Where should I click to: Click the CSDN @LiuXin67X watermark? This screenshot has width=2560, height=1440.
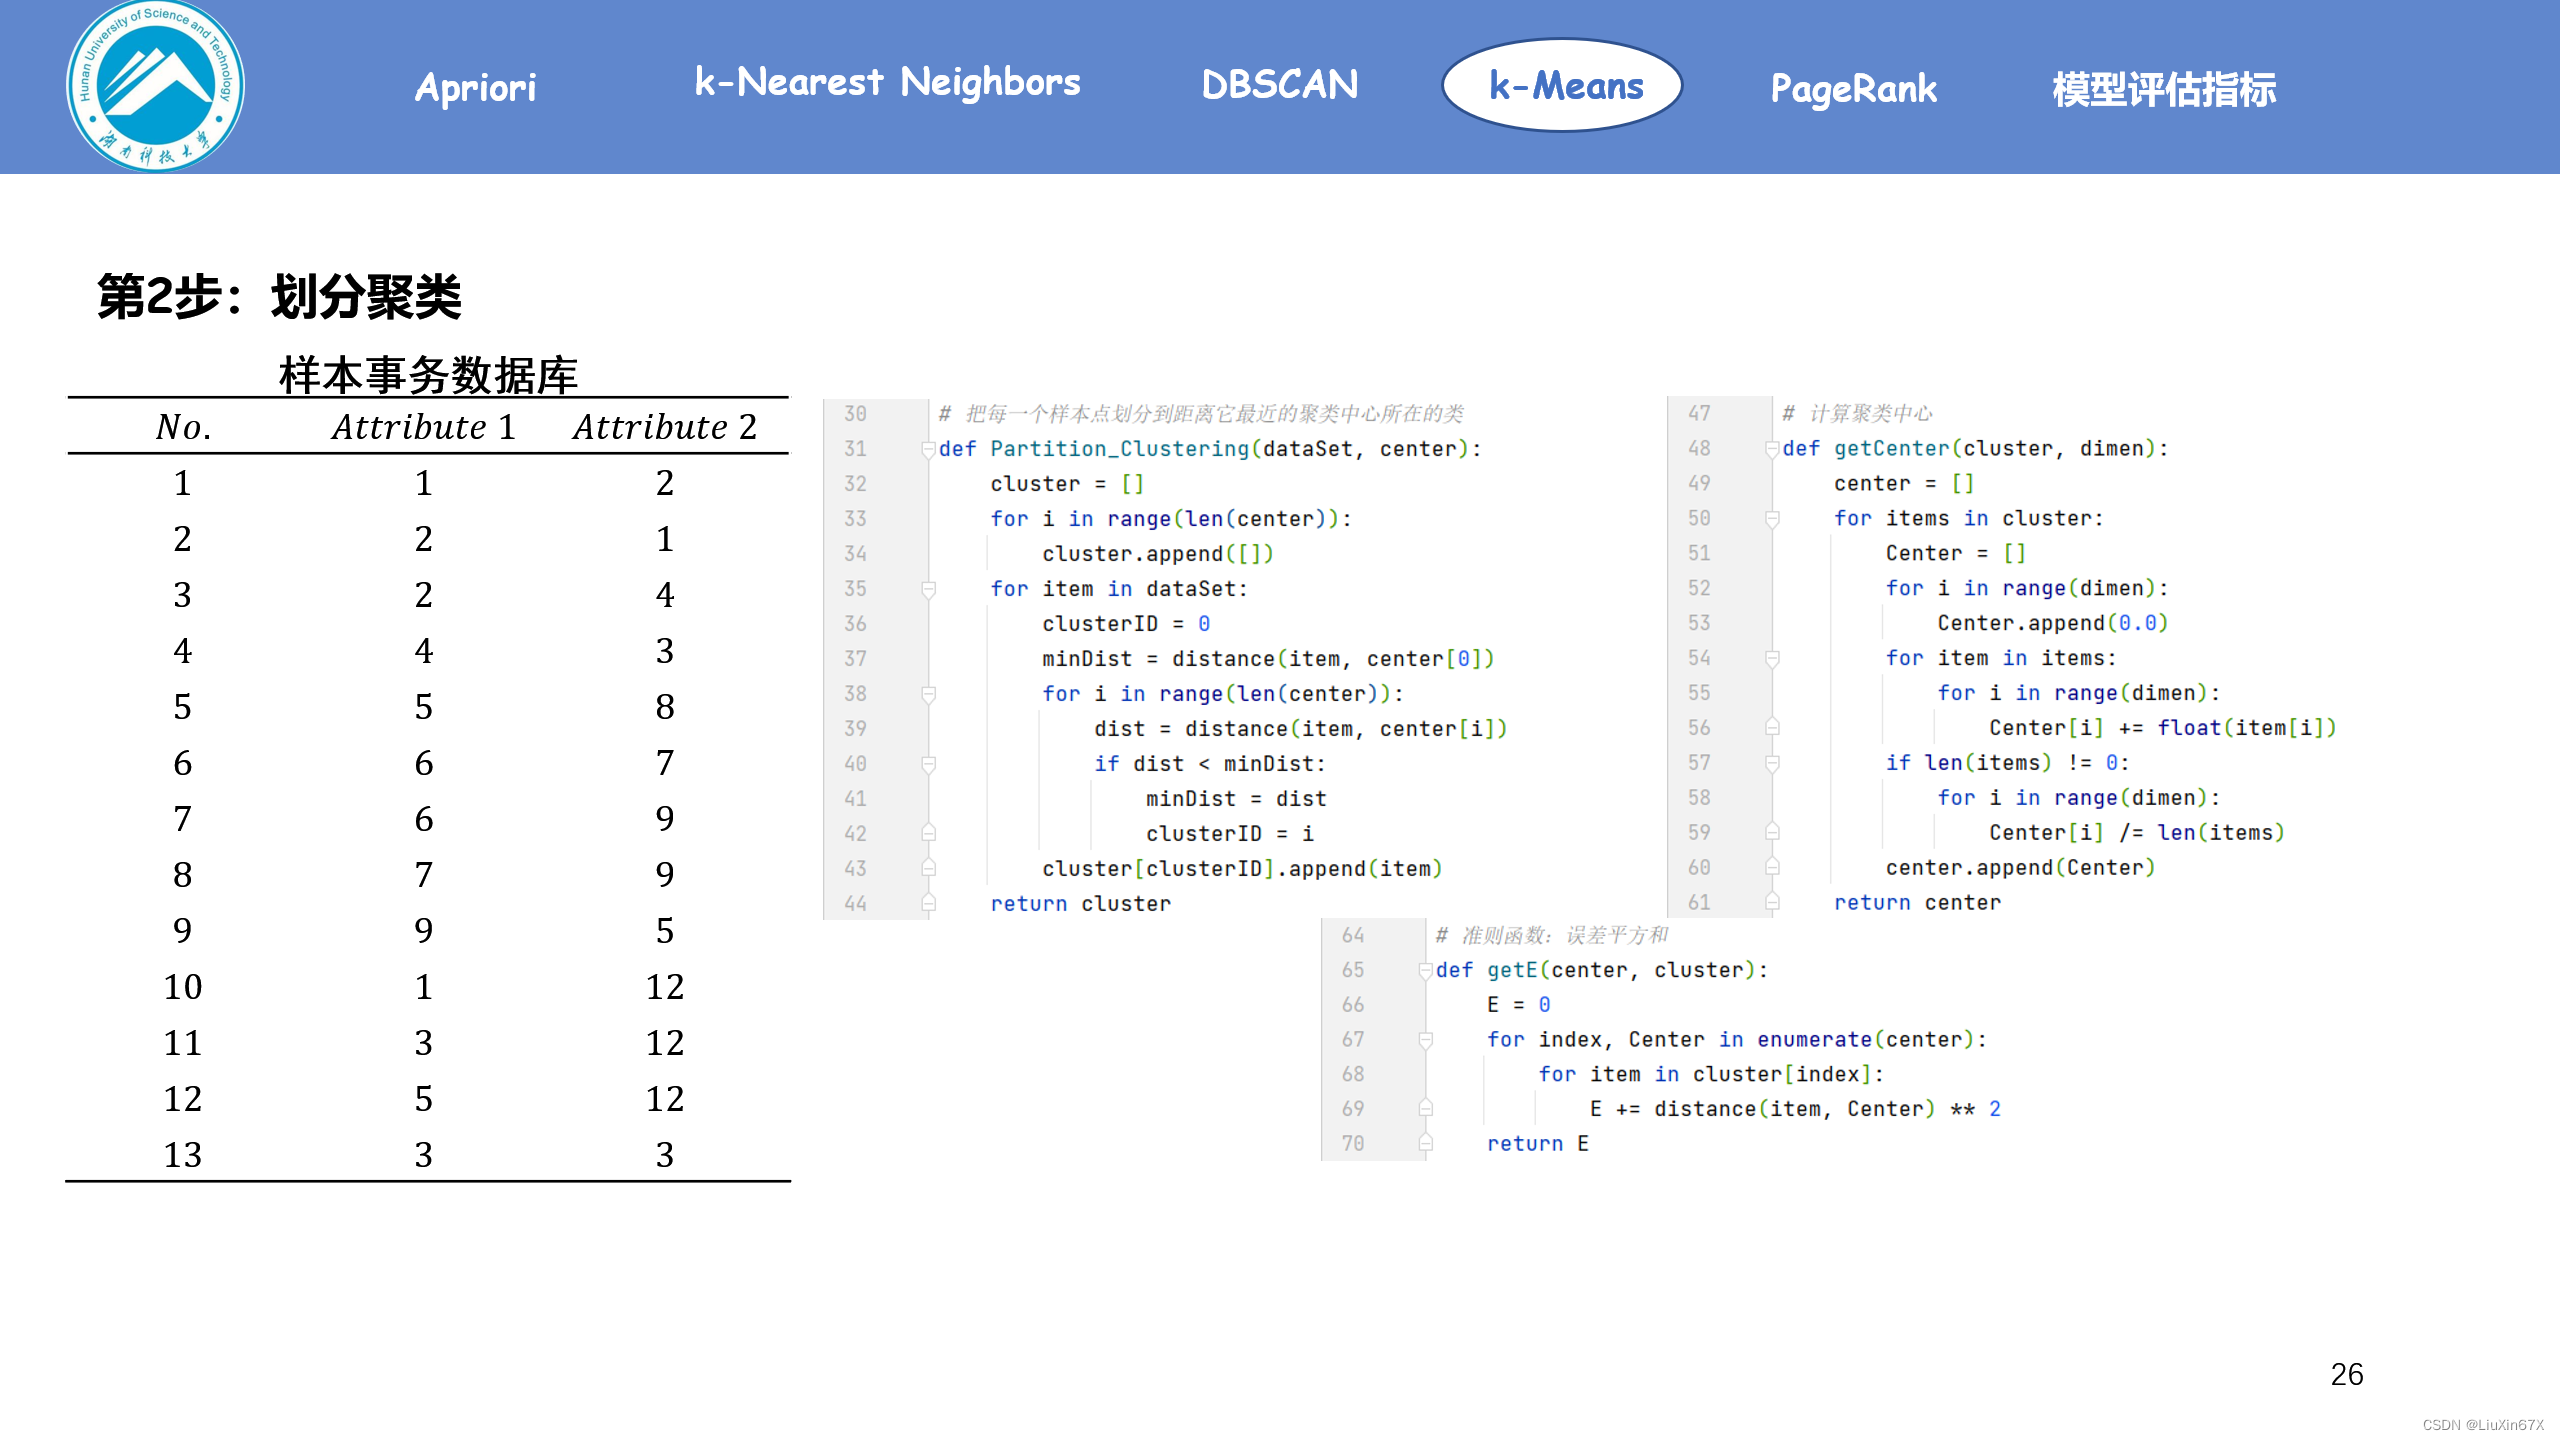(x=2482, y=1425)
